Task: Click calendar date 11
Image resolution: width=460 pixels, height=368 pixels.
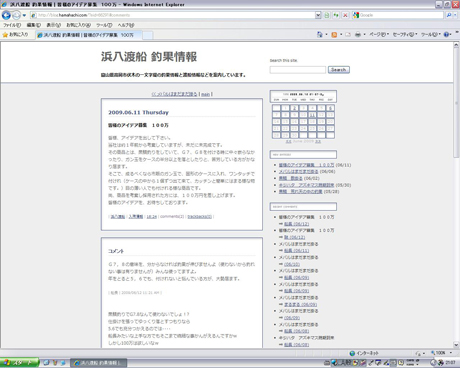Action: point(312,115)
